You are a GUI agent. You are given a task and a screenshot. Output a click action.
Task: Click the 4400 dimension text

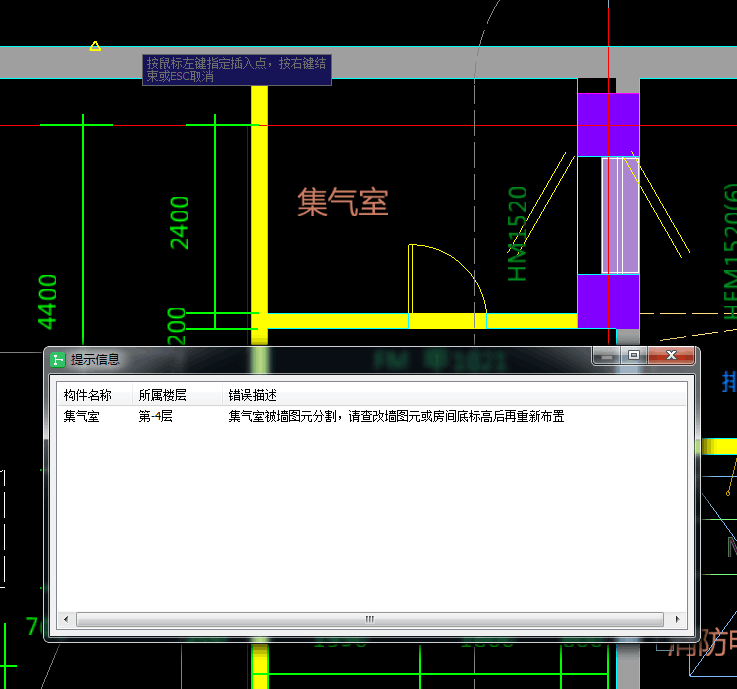(x=47, y=302)
